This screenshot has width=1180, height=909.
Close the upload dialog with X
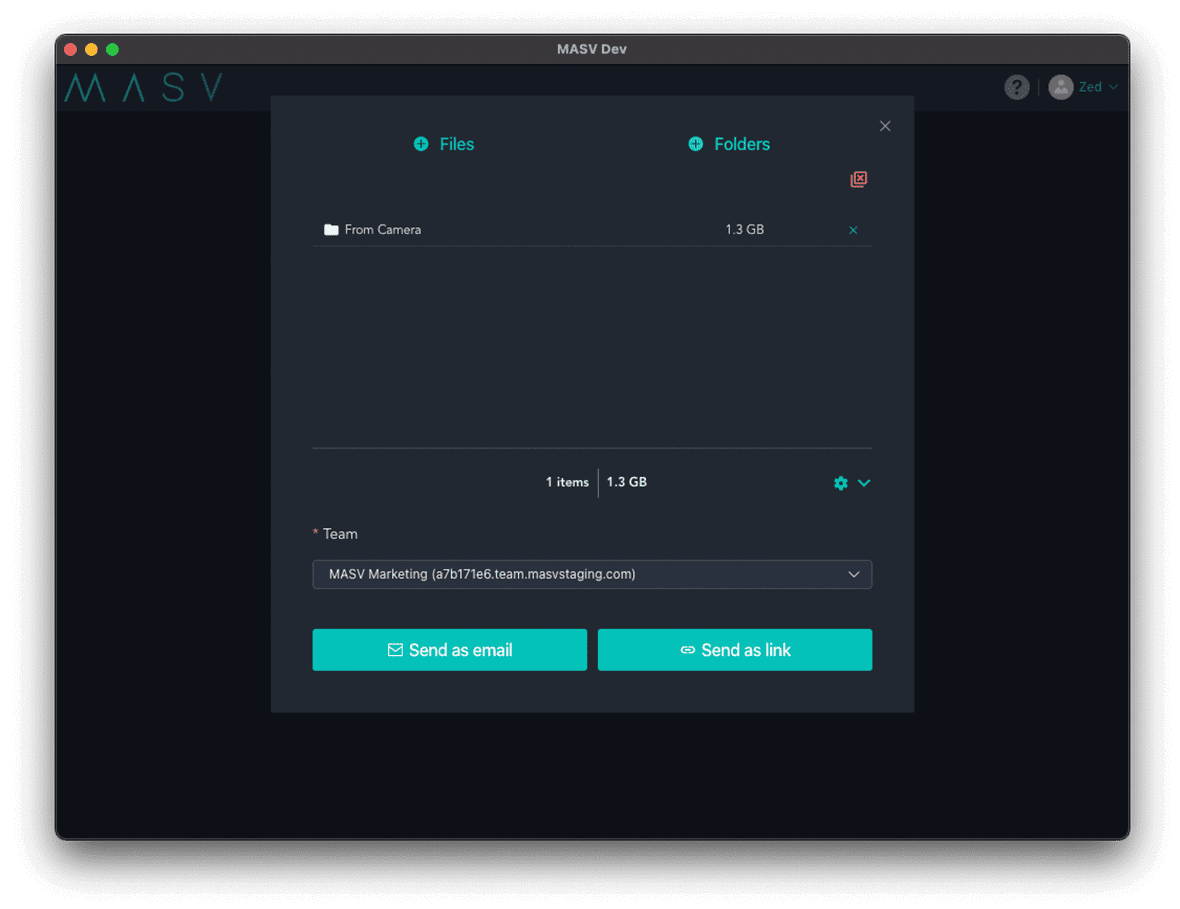[x=885, y=126]
